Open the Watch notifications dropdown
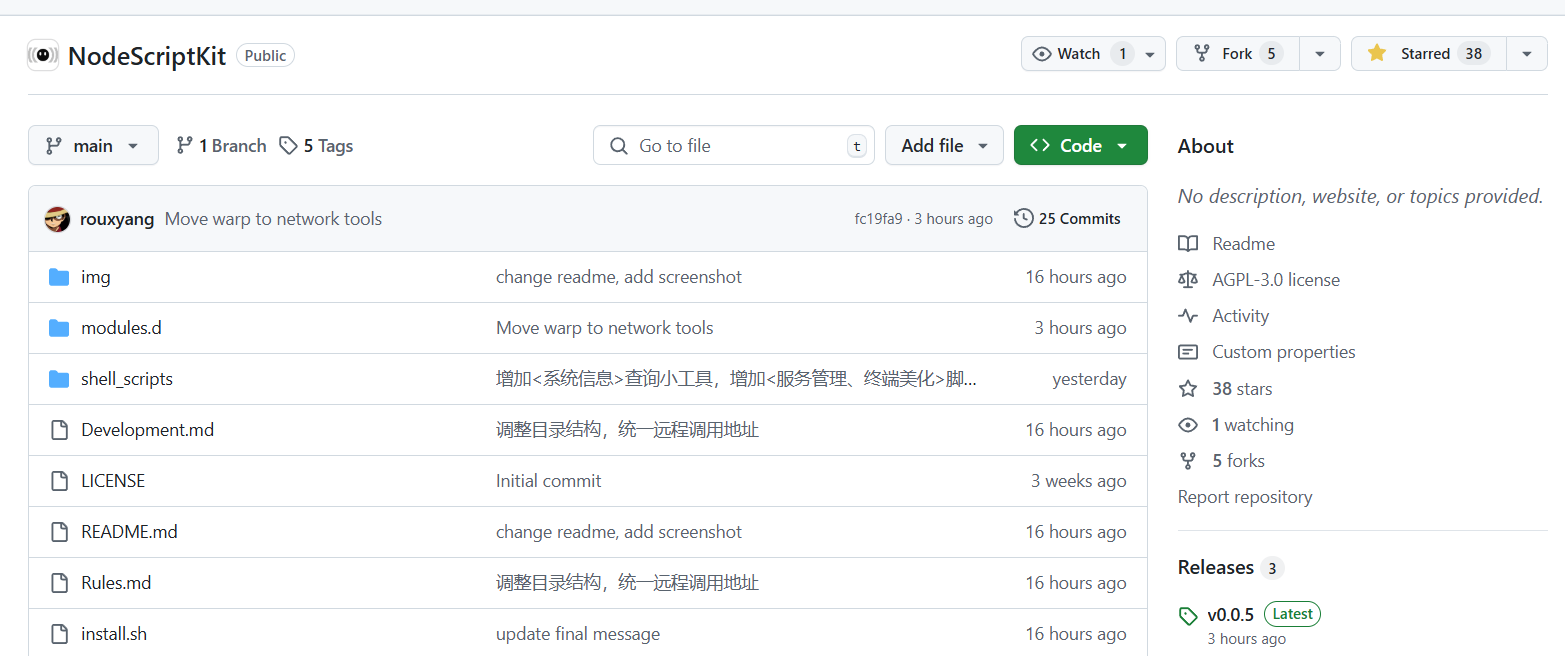1565x656 pixels. pyautogui.click(x=1093, y=54)
